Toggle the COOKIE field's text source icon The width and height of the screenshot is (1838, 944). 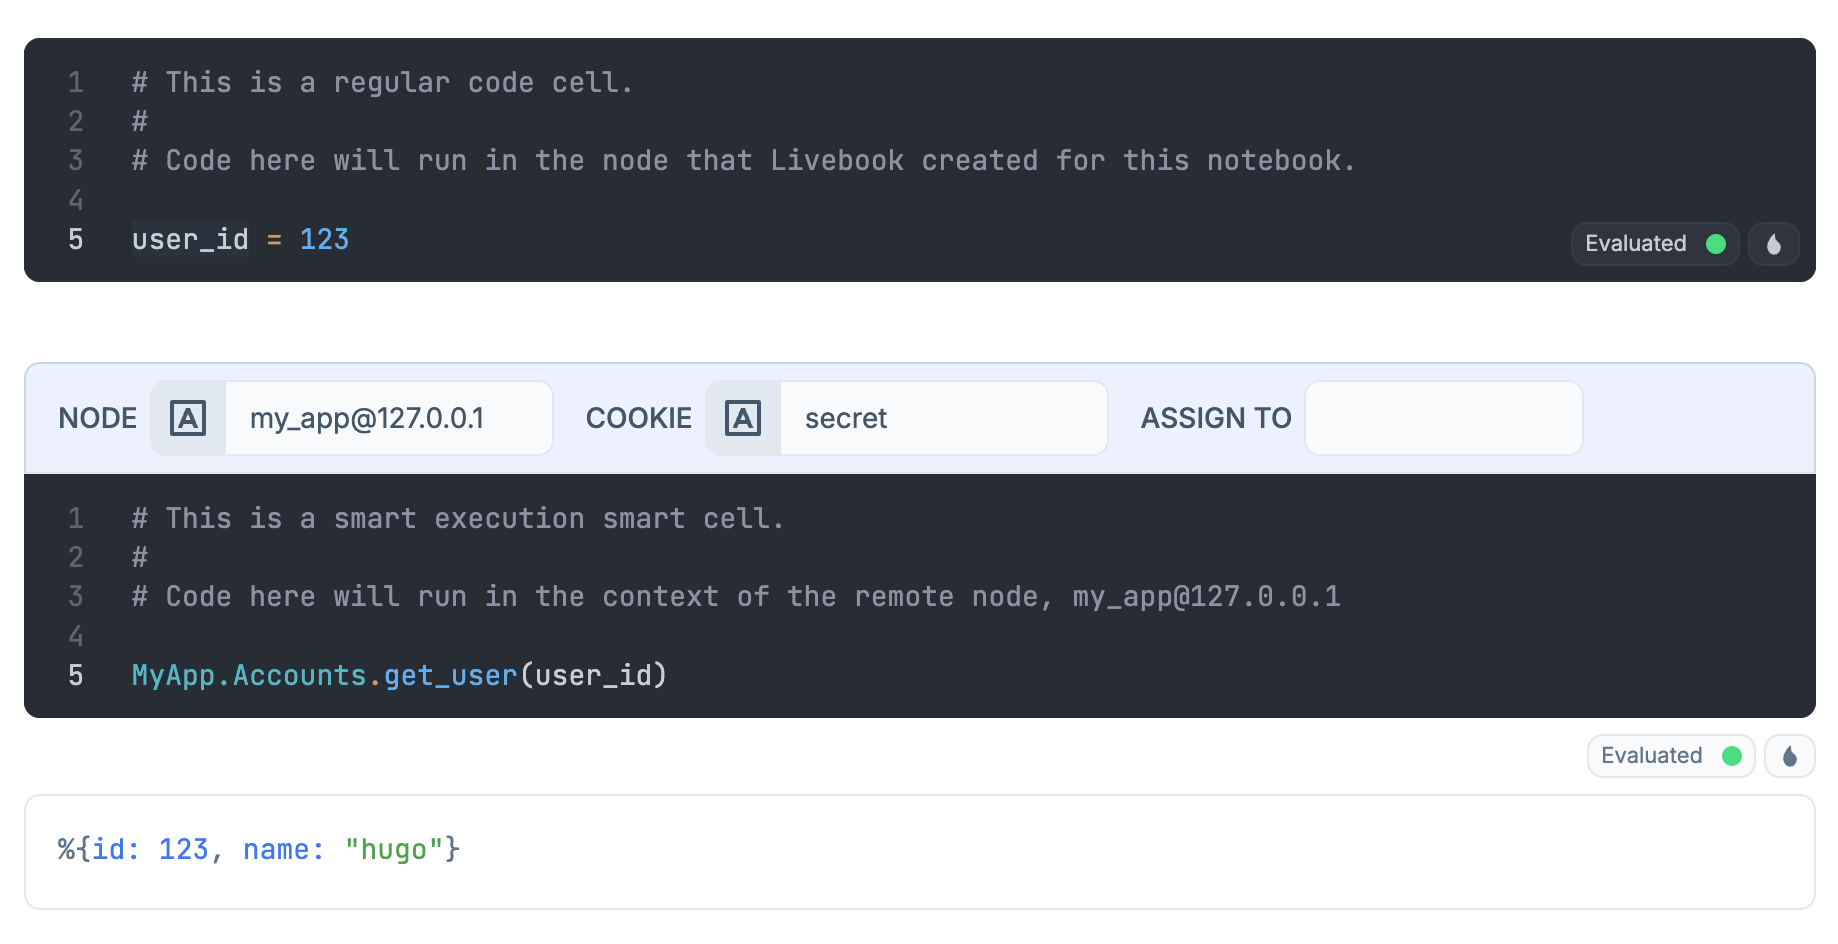point(743,418)
